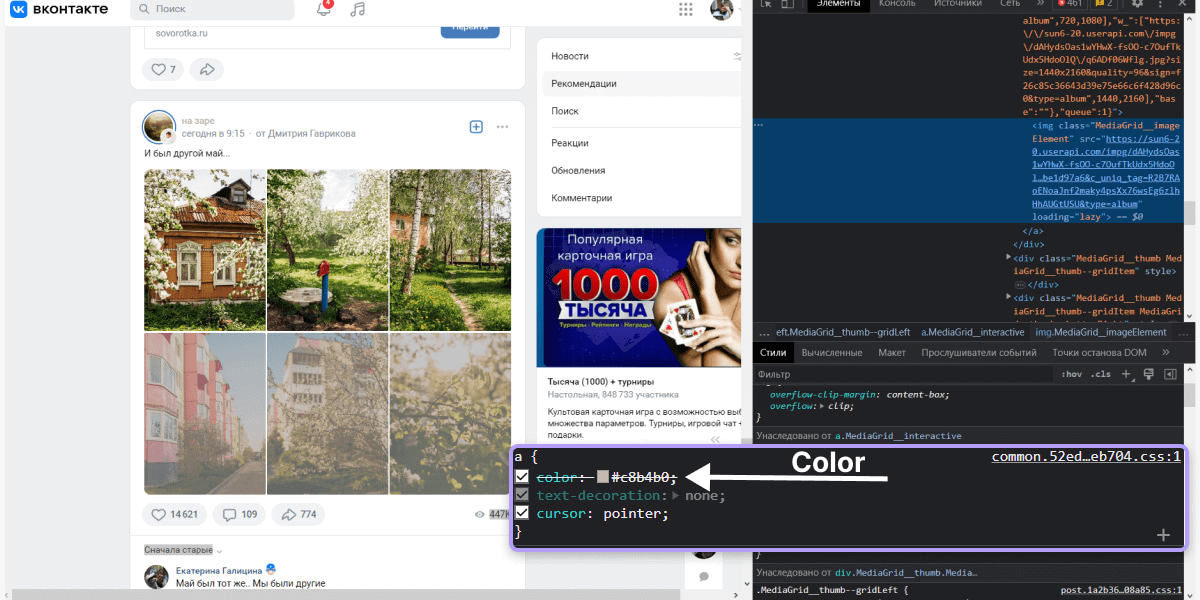Viewport: 1200px width, 600px height.
Task: Open the на заре post options menu
Action: pyautogui.click(x=502, y=127)
